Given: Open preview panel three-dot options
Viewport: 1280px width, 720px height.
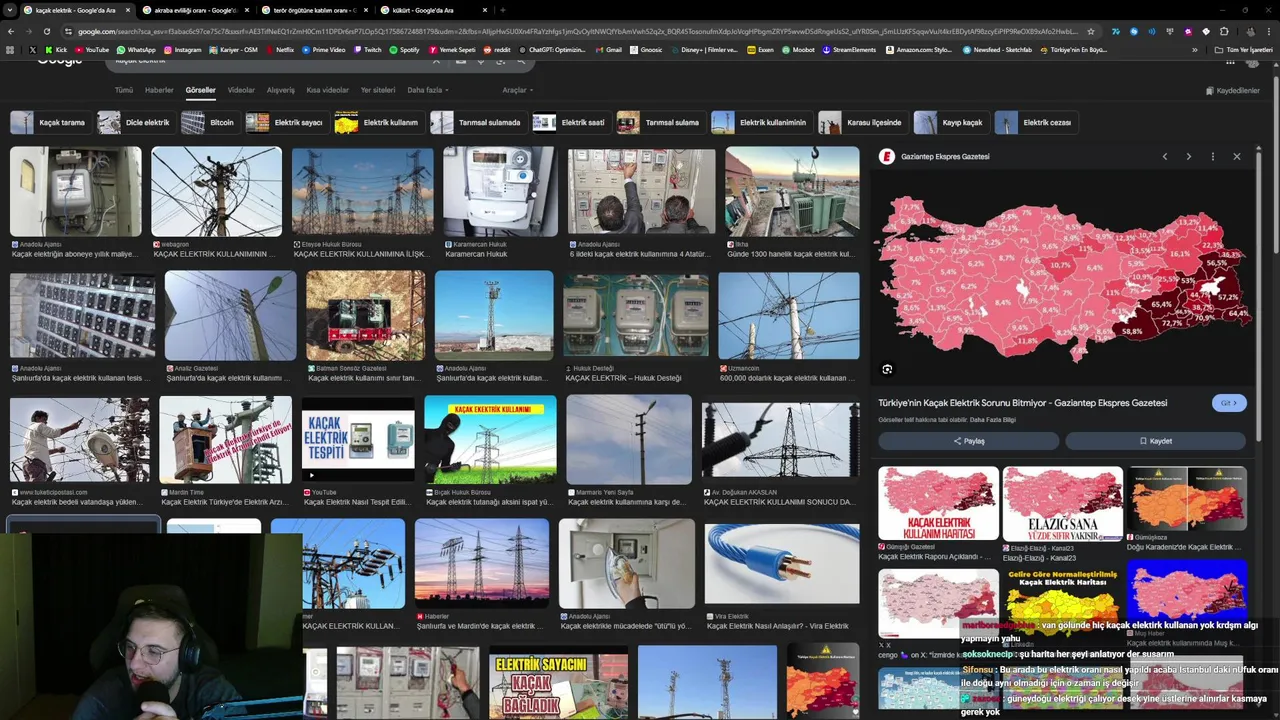Looking at the screenshot, I should (1212, 157).
